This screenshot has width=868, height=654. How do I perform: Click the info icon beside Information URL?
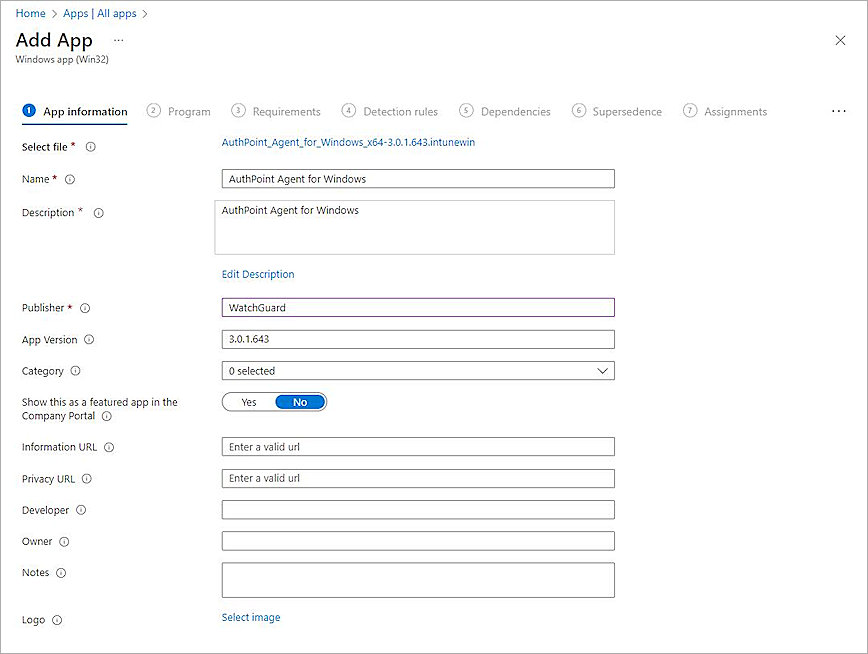coord(109,448)
